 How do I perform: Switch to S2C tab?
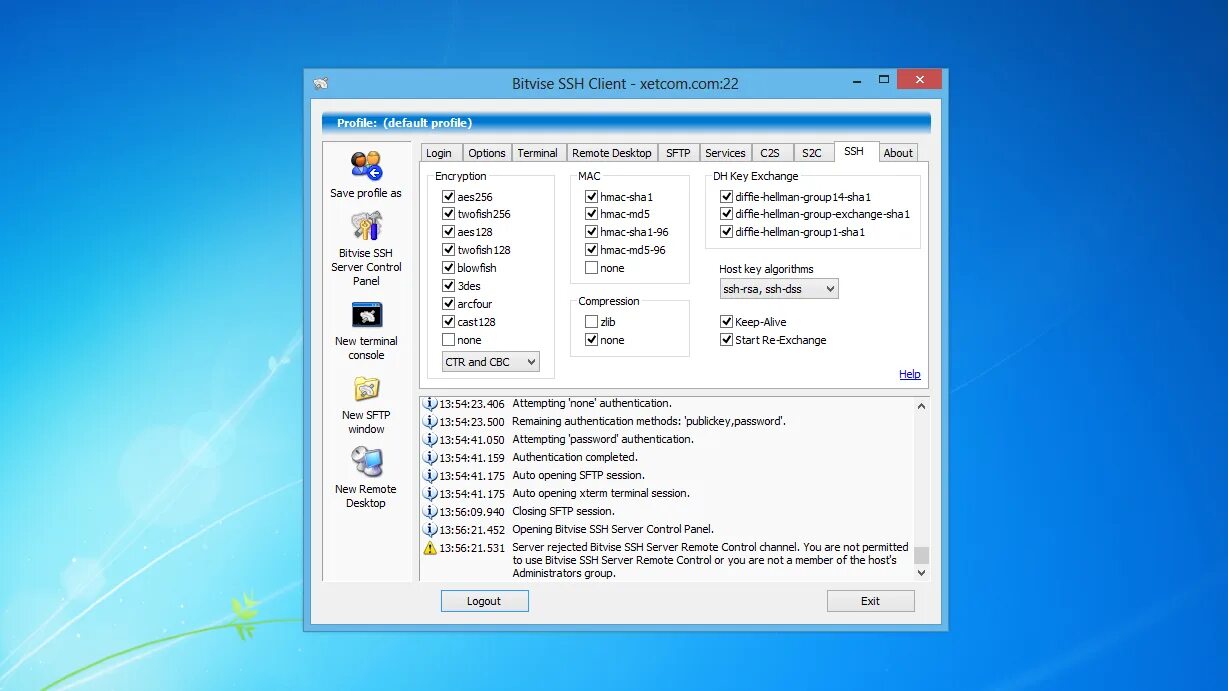(x=812, y=153)
